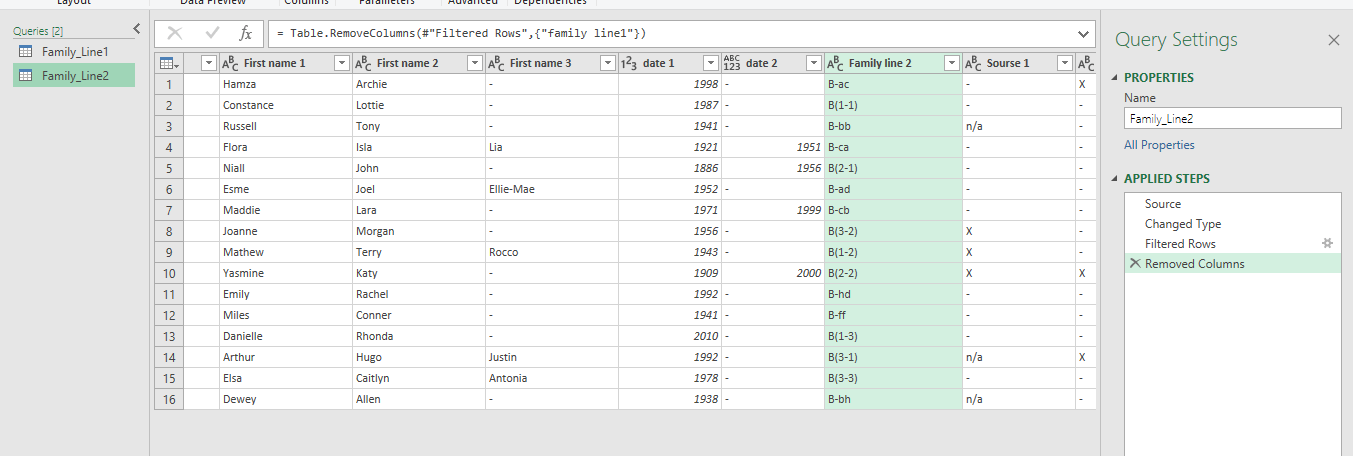Click the cell containing Justin
The height and width of the screenshot is (456, 1353).
point(552,357)
